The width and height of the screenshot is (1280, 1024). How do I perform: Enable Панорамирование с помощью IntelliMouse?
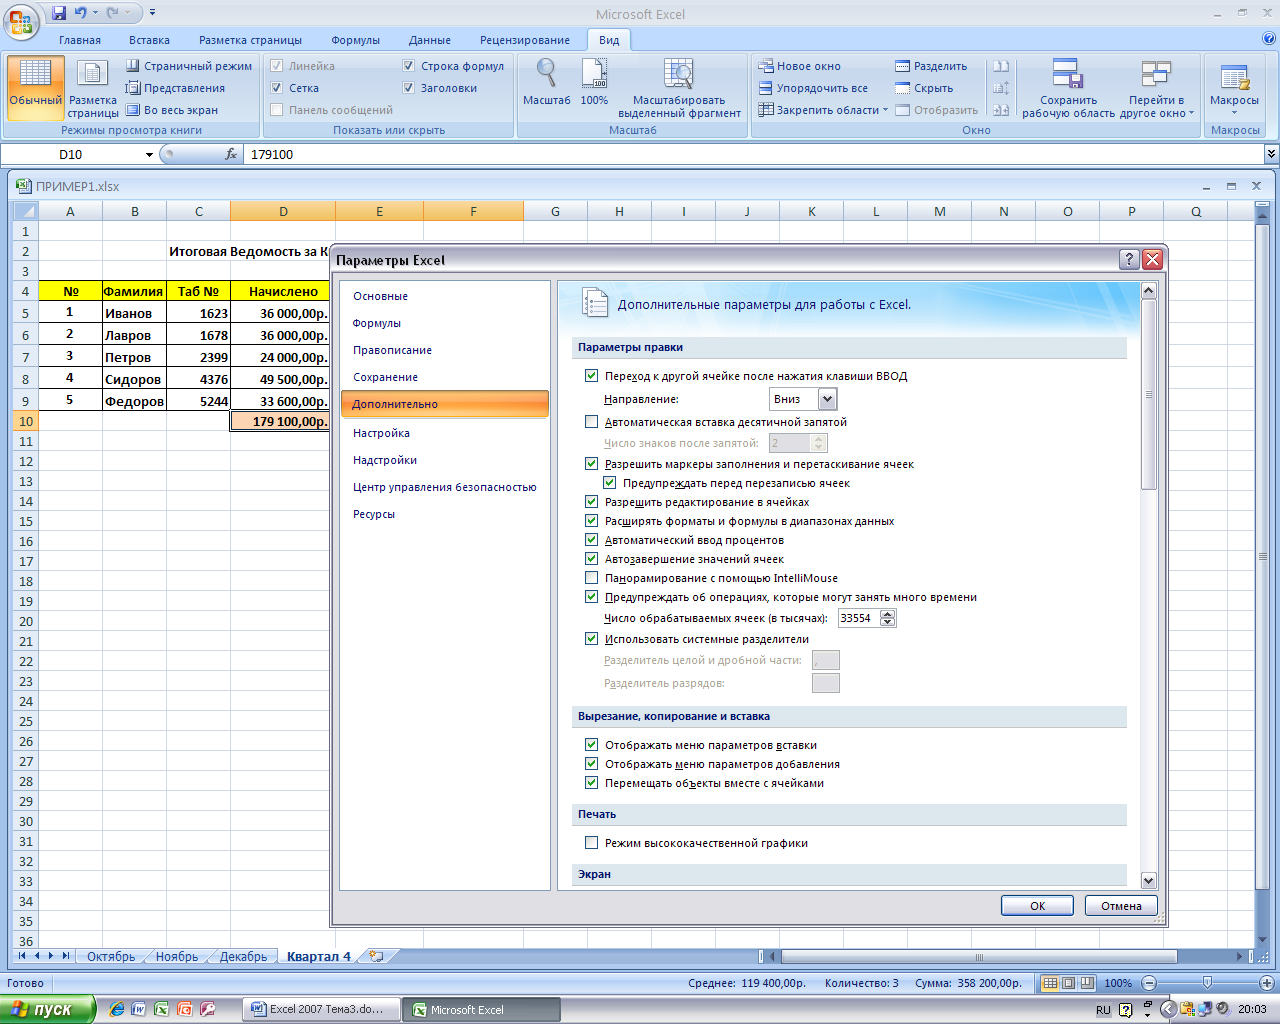point(591,578)
